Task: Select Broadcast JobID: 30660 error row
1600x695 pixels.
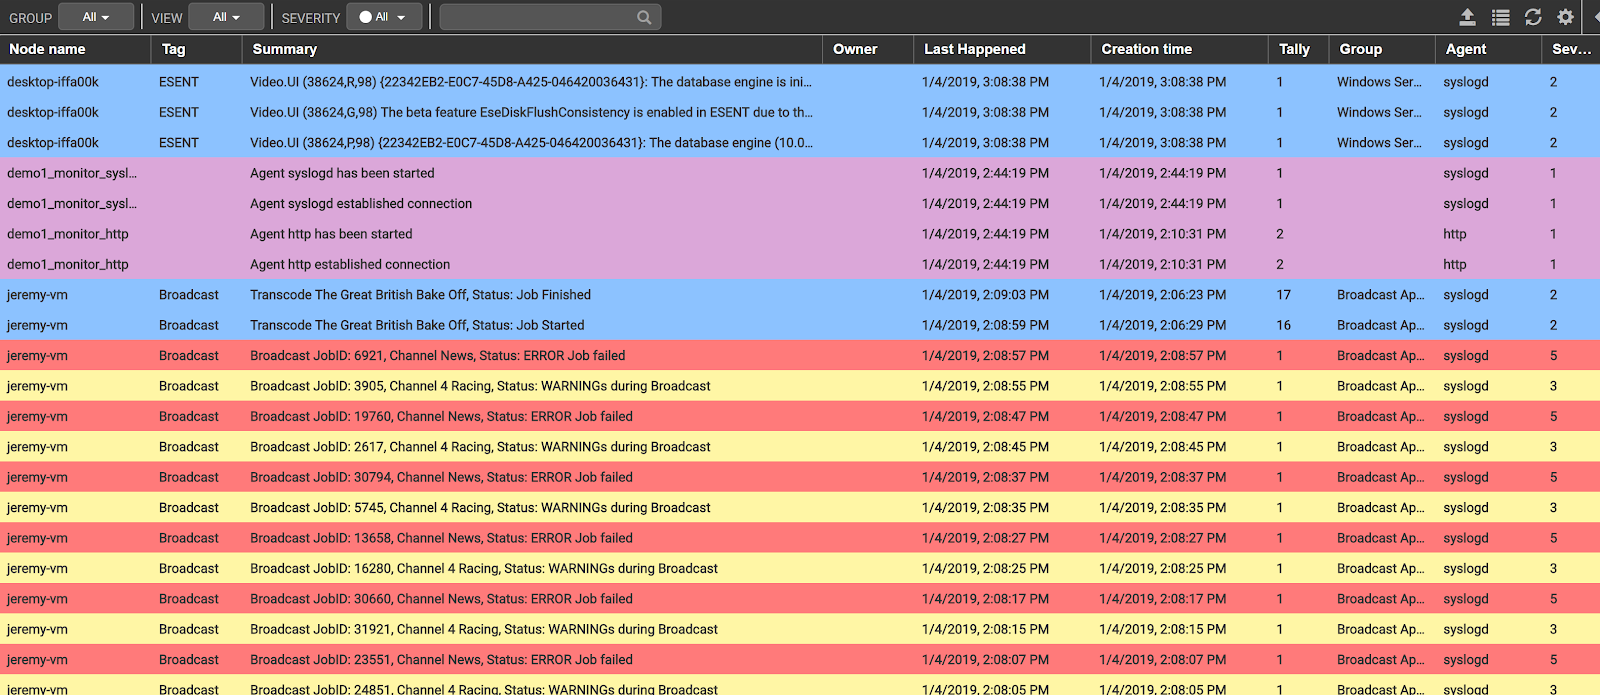Action: [800, 599]
